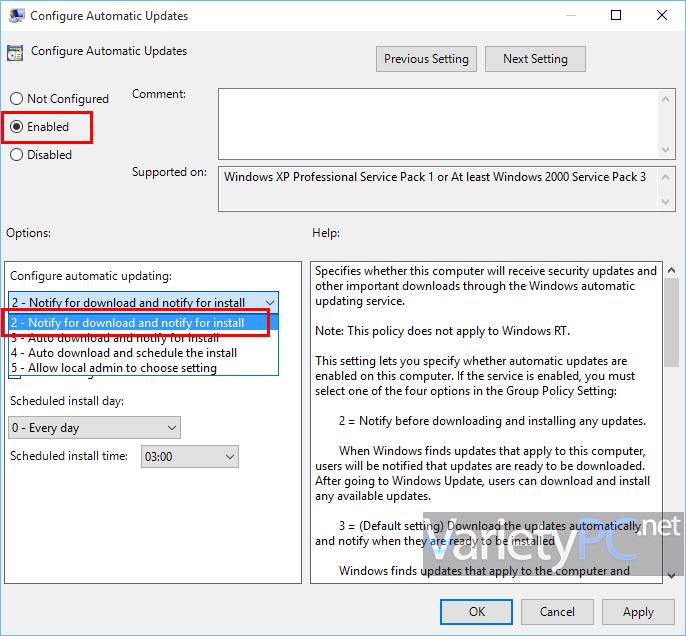Apply the policy changes
This screenshot has width=686, height=636.
(x=638, y=612)
